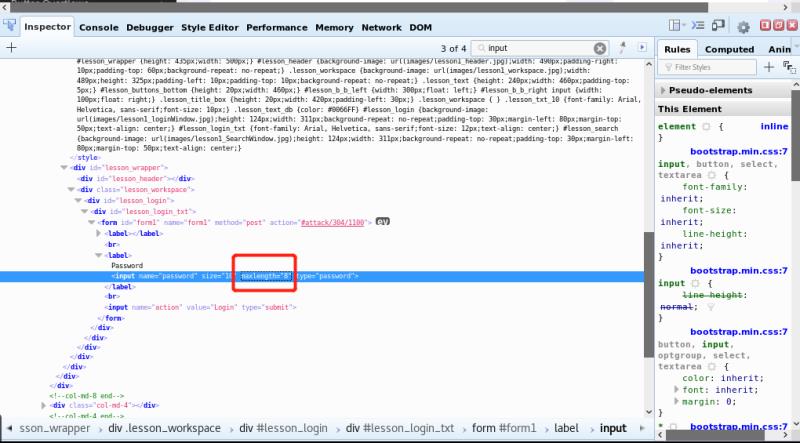This screenshot has width=800, height=443.
Task: Open the Style Editor tab
Action: [210, 28]
